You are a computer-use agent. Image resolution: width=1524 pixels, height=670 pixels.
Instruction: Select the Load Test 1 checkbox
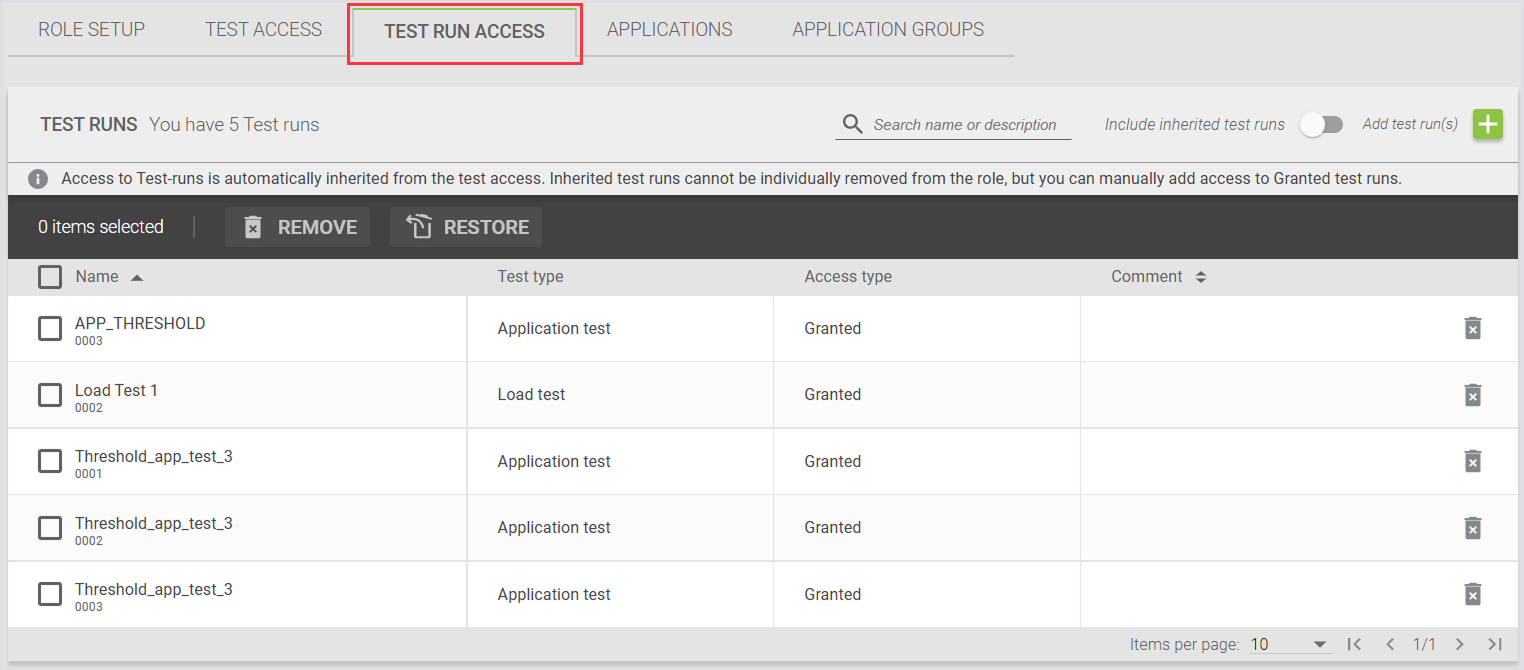(x=50, y=395)
